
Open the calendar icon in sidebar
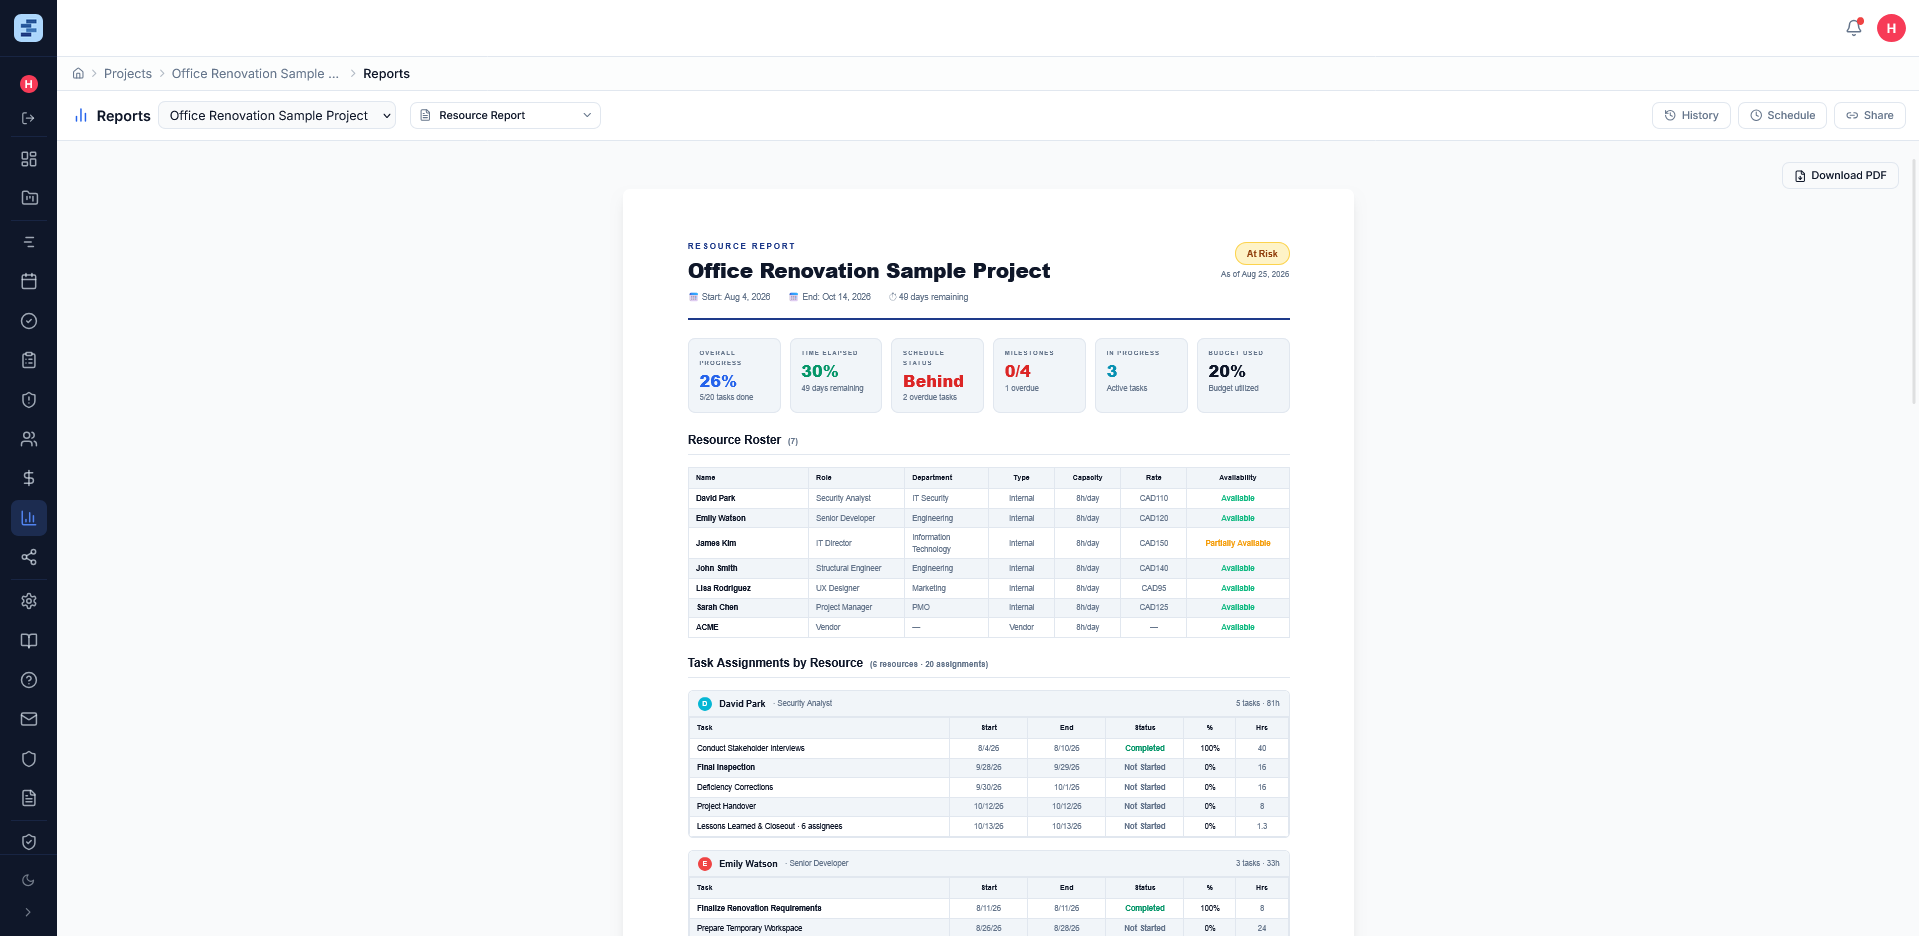[x=29, y=281]
